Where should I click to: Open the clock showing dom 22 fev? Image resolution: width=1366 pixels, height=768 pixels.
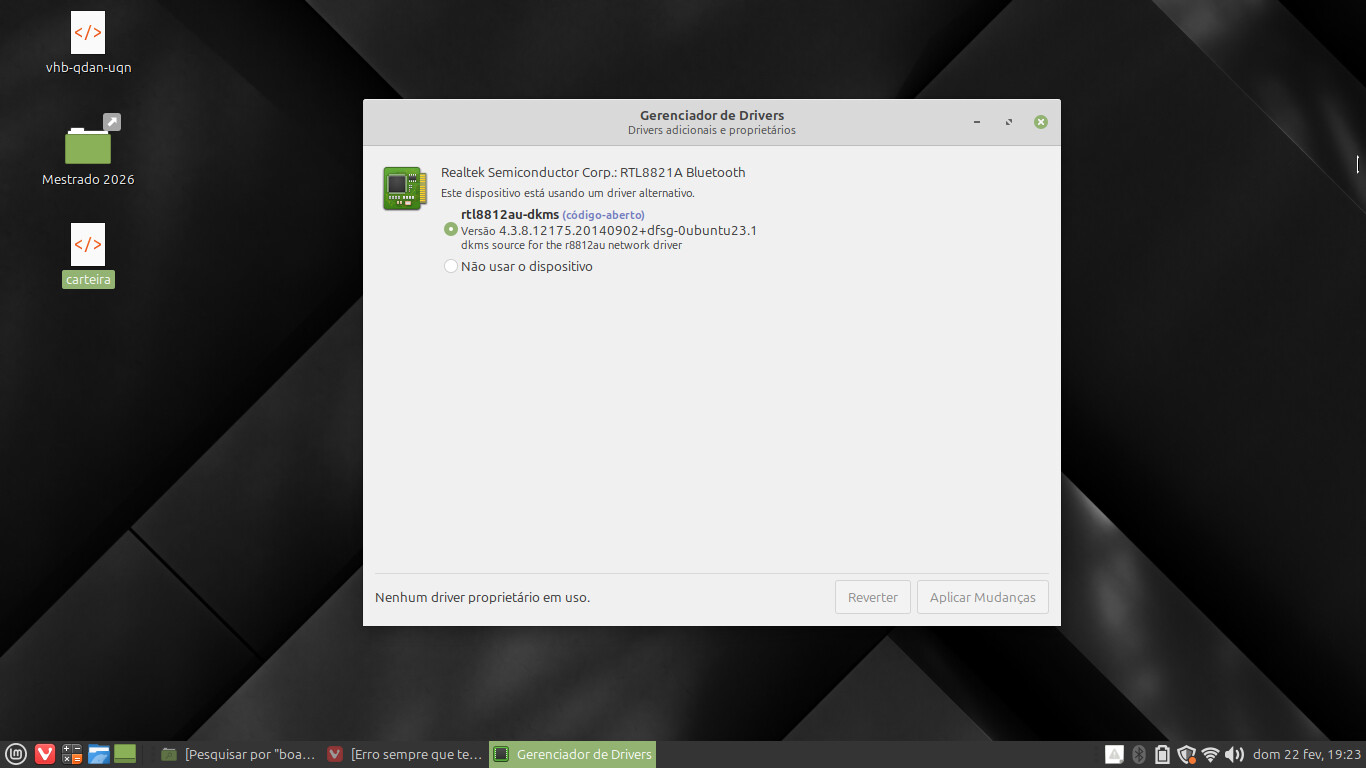tap(1307, 754)
